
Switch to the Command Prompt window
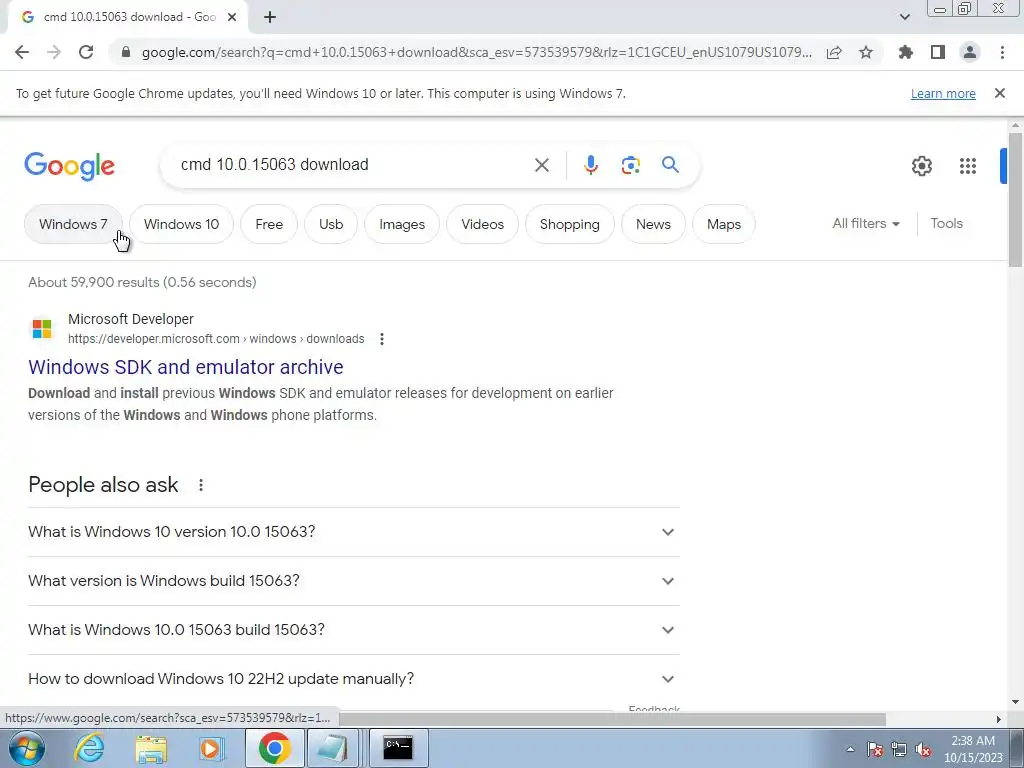coord(398,748)
